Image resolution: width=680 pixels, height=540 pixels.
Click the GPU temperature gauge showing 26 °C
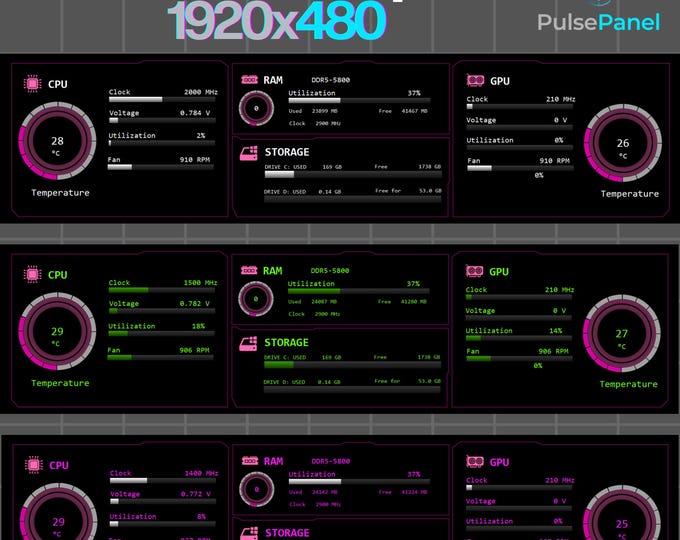(623, 143)
